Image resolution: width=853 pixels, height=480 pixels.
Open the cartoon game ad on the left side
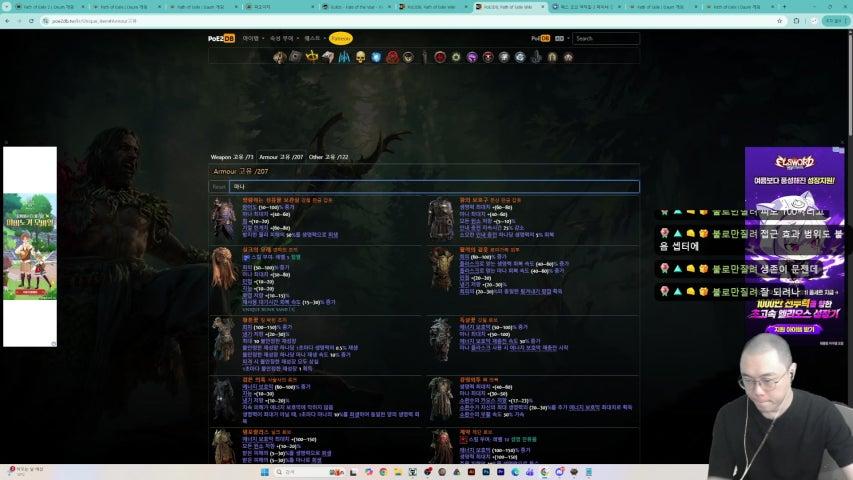[x=30, y=246]
